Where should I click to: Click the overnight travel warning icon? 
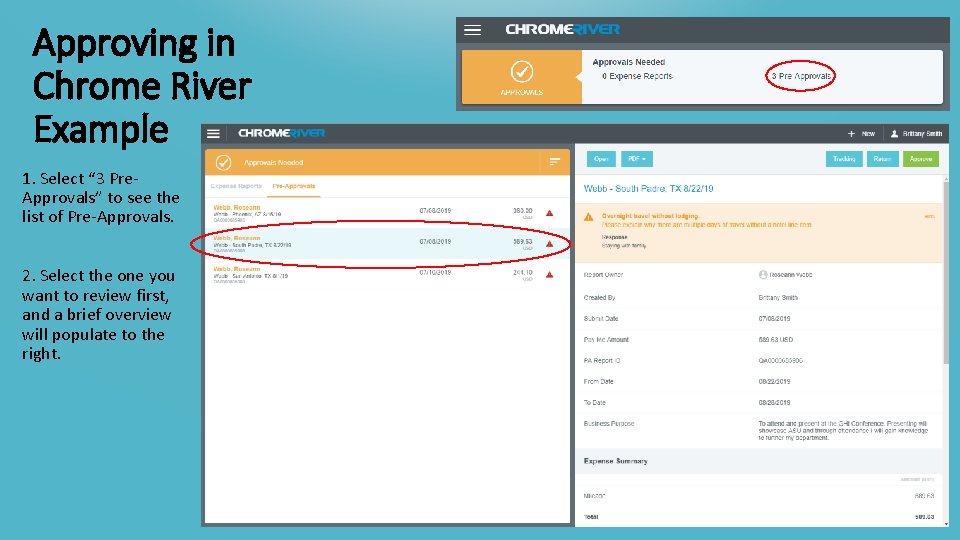tap(588, 217)
